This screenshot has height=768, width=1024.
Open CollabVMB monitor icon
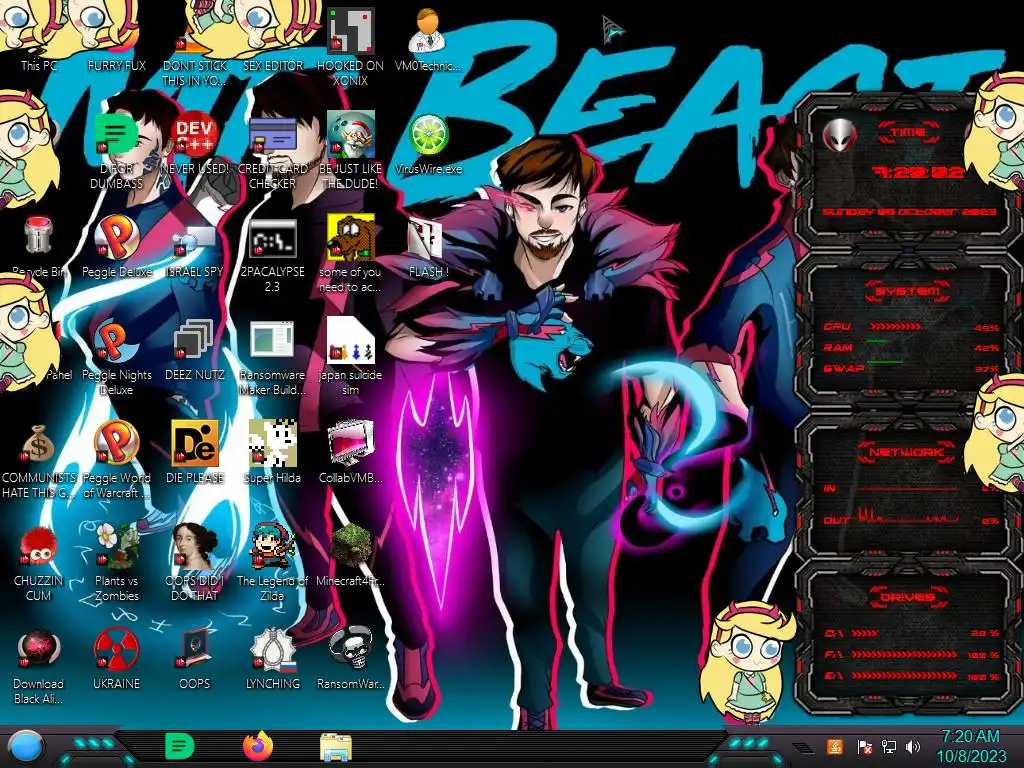[x=350, y=443]
